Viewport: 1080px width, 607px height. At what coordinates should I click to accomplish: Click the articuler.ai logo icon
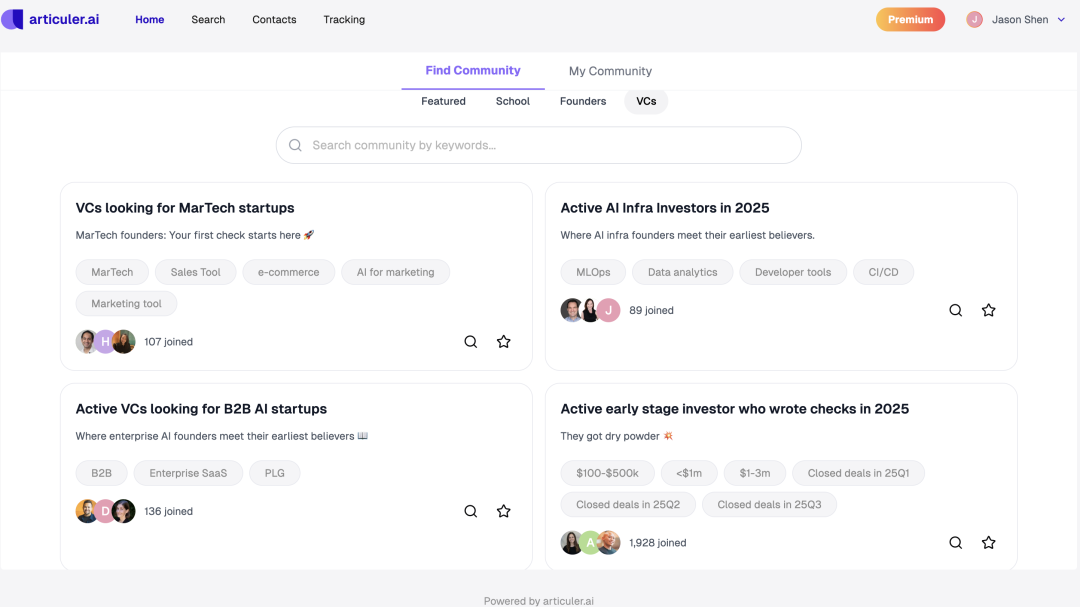pyautogui.click(x=13, y=19)
